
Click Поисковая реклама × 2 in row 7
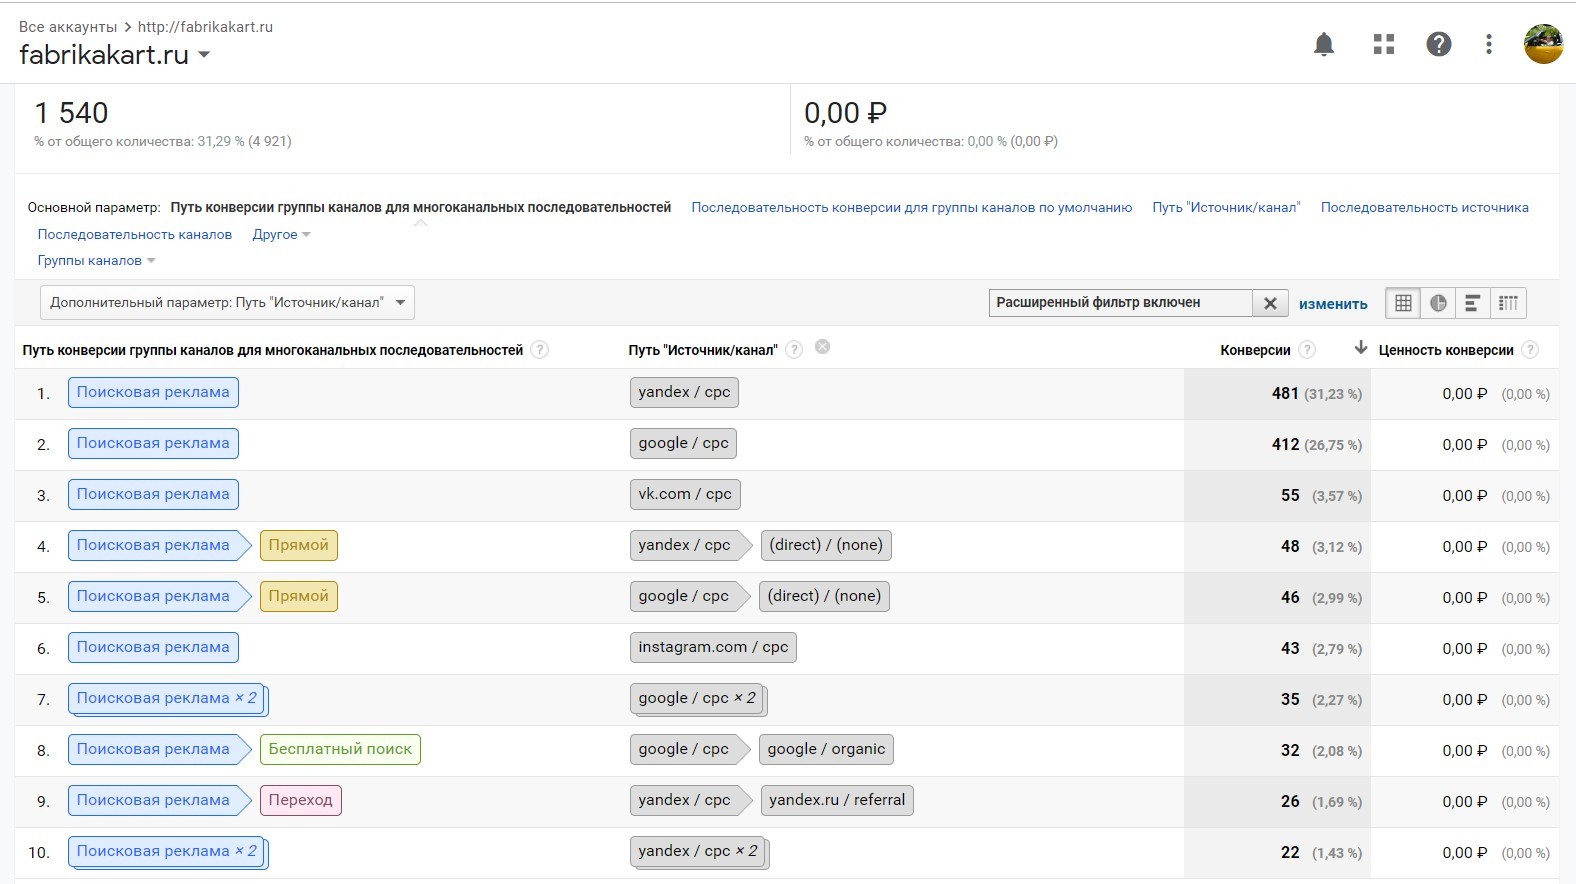click(167, 698)
